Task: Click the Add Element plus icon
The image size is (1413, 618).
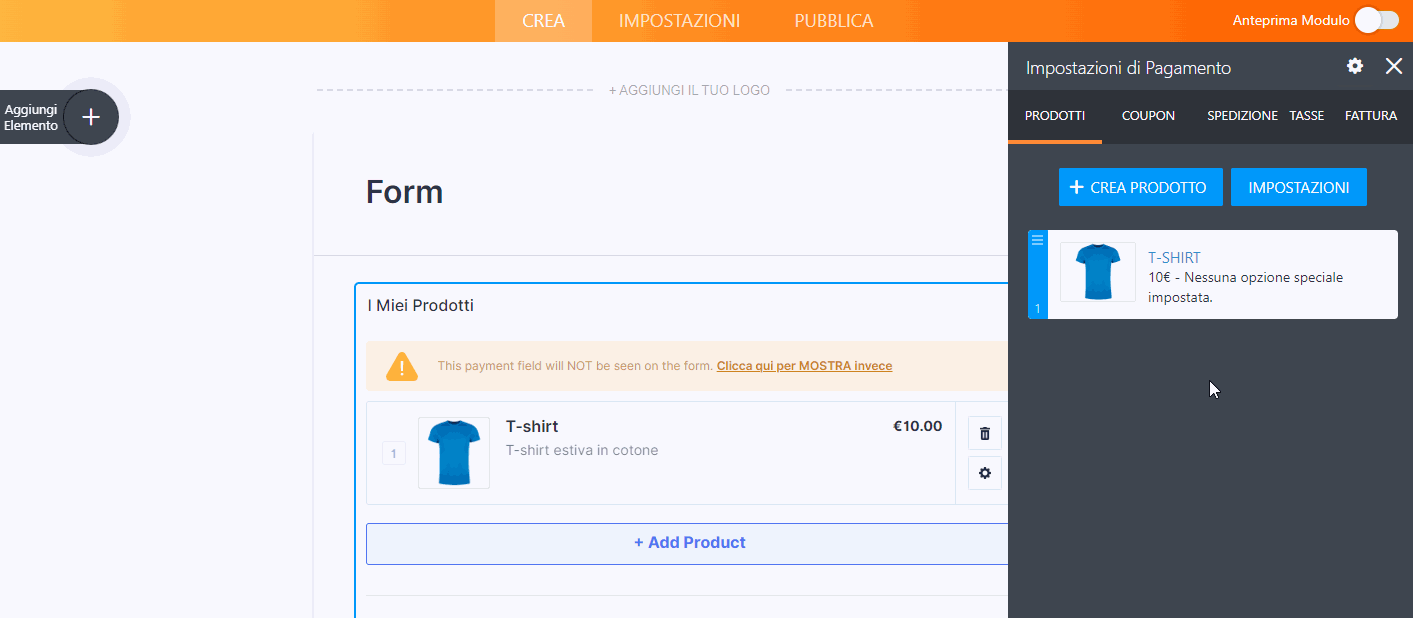Action: tap(91, 117)
